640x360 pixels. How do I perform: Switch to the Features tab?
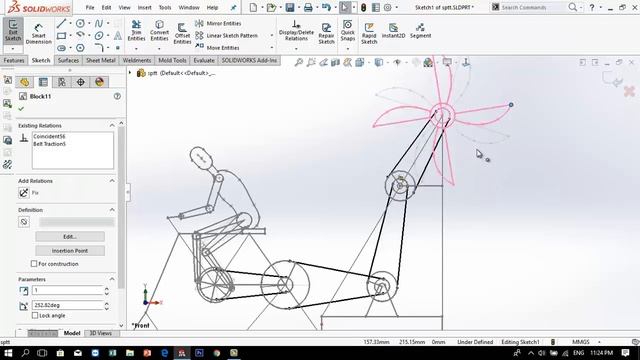pyautogui.click(x=14, y=60)
